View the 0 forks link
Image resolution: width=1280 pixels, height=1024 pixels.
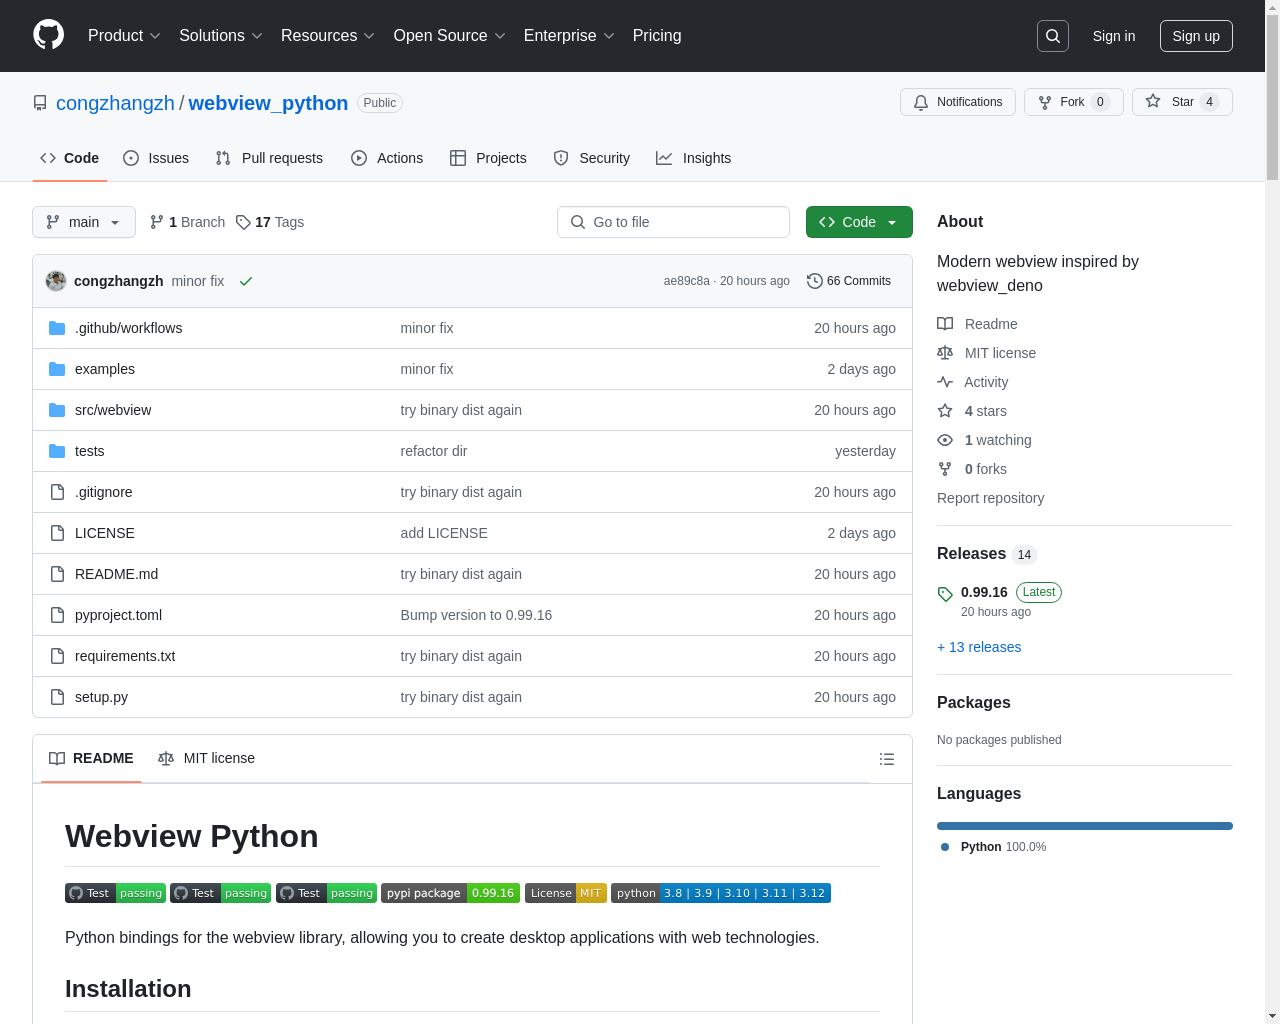click(972, 469)
